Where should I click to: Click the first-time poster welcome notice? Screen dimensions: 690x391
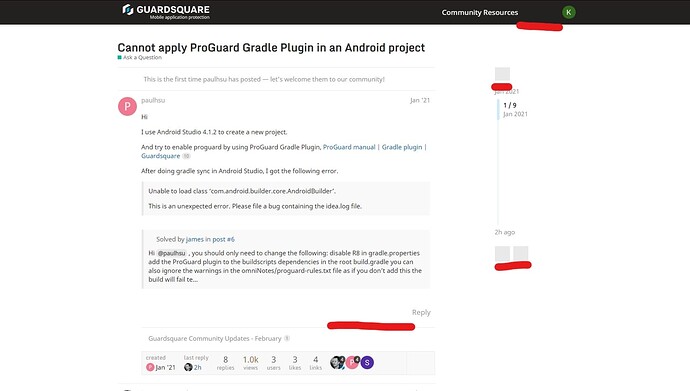pyautogui.click(x=264, y=80)
